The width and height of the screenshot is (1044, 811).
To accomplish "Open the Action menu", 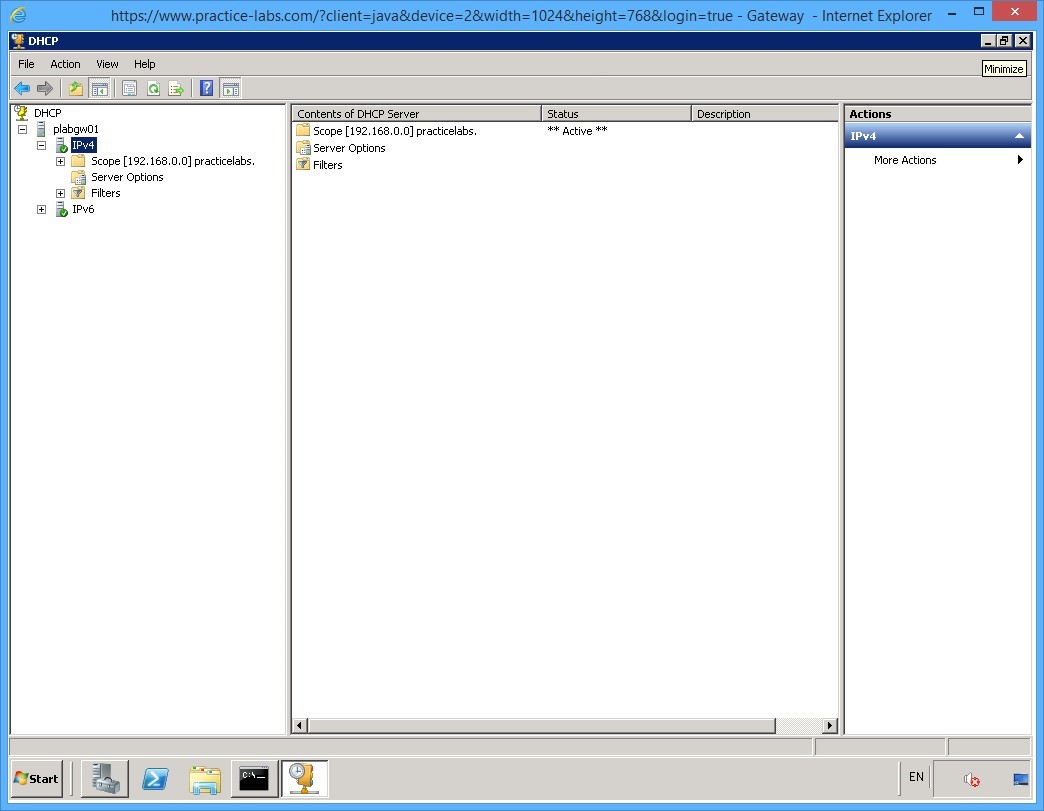I will tap(65, 63).
